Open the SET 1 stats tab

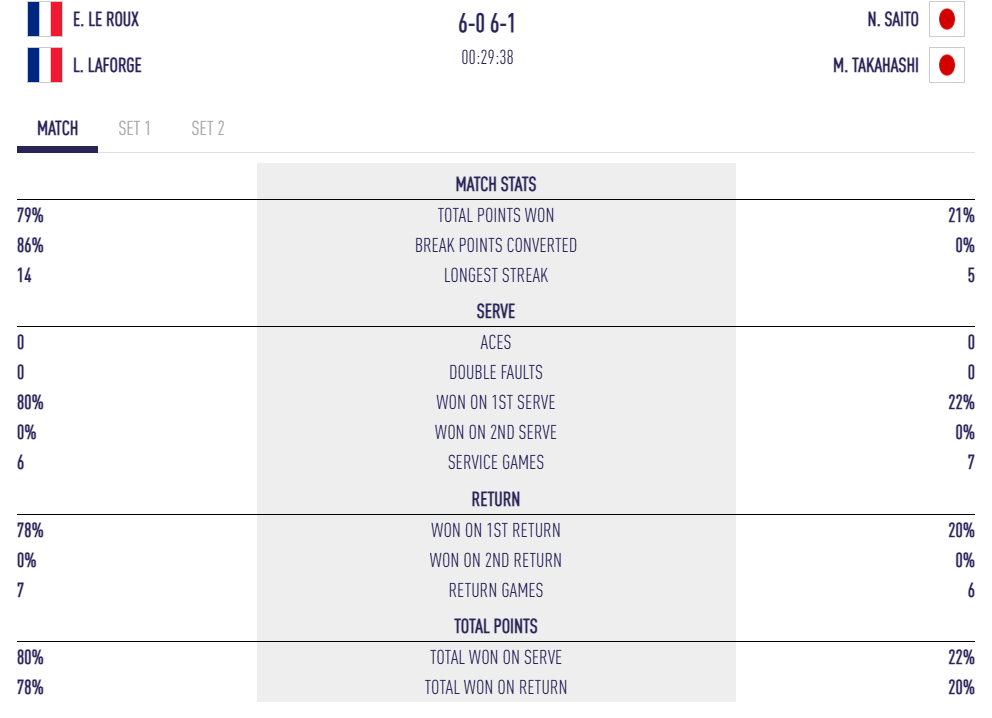click(134, 129)
